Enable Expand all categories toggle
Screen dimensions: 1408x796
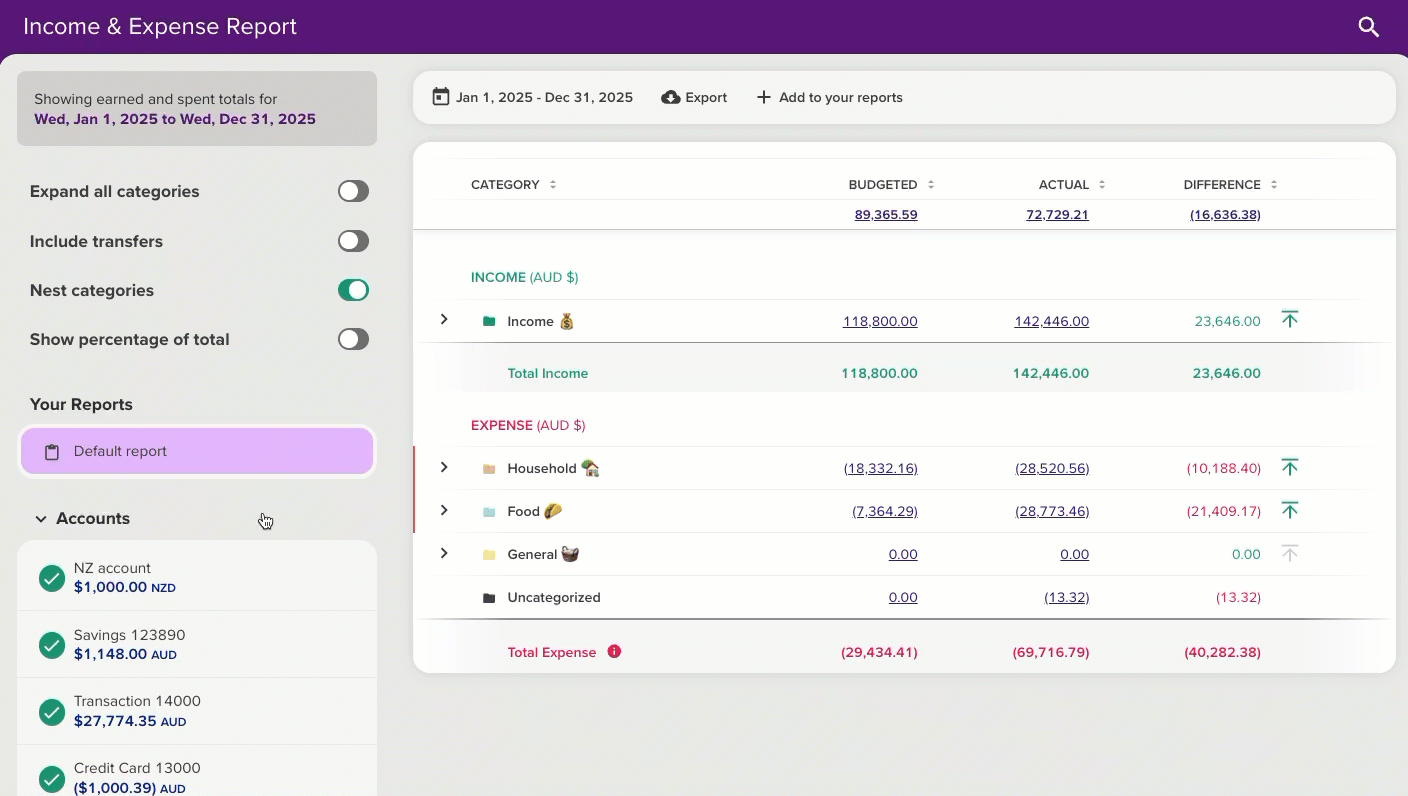click(x=353, y=191)
